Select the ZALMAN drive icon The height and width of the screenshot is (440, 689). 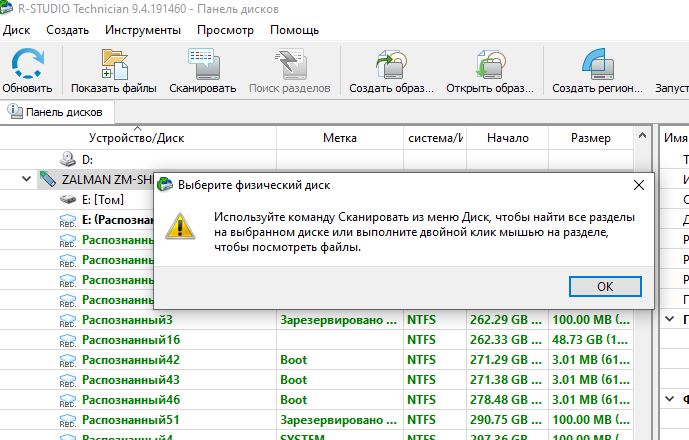[47, 179]
